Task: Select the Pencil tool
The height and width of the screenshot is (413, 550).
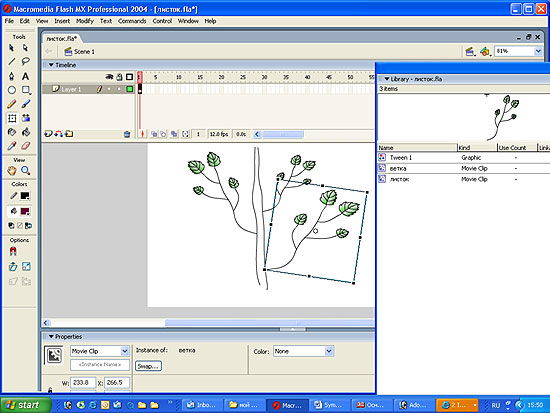Action: pos(12,104)
